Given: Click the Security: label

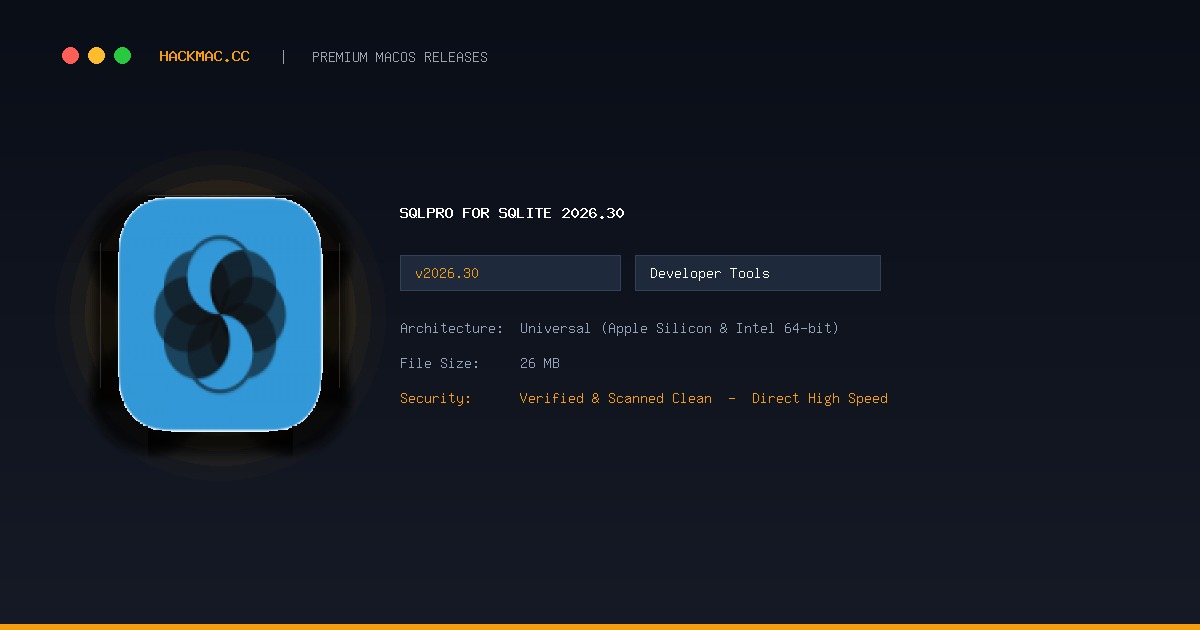Looking at the screenshot, I should [435, 398].
